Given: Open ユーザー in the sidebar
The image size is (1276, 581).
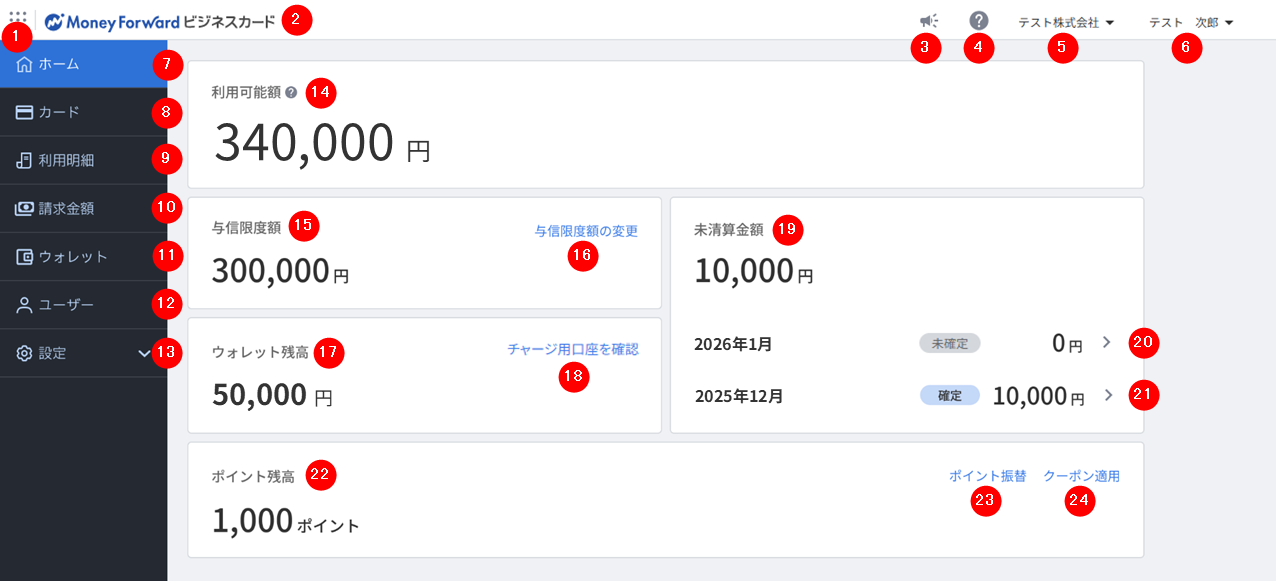Looking at the screenshot, I should (x=67, y=305).
